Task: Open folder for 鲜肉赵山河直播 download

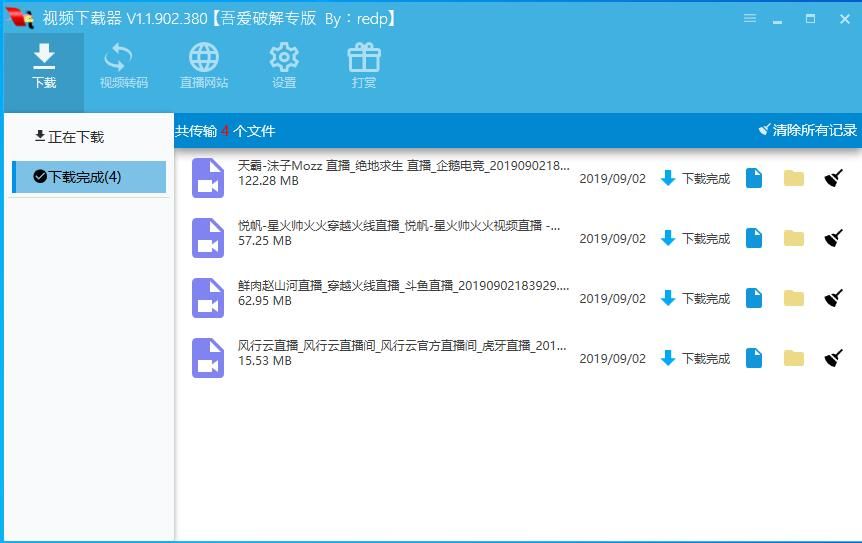Action: (x=794, y=298)
